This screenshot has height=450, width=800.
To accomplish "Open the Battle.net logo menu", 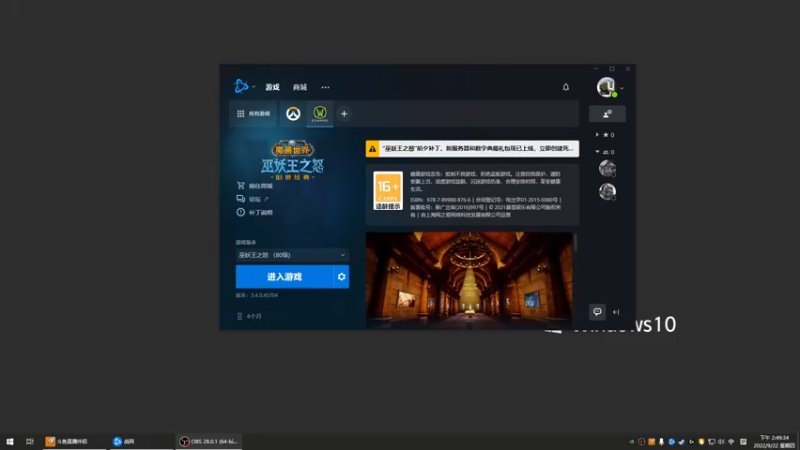I will pyautogui.click(x=241, y=87).
